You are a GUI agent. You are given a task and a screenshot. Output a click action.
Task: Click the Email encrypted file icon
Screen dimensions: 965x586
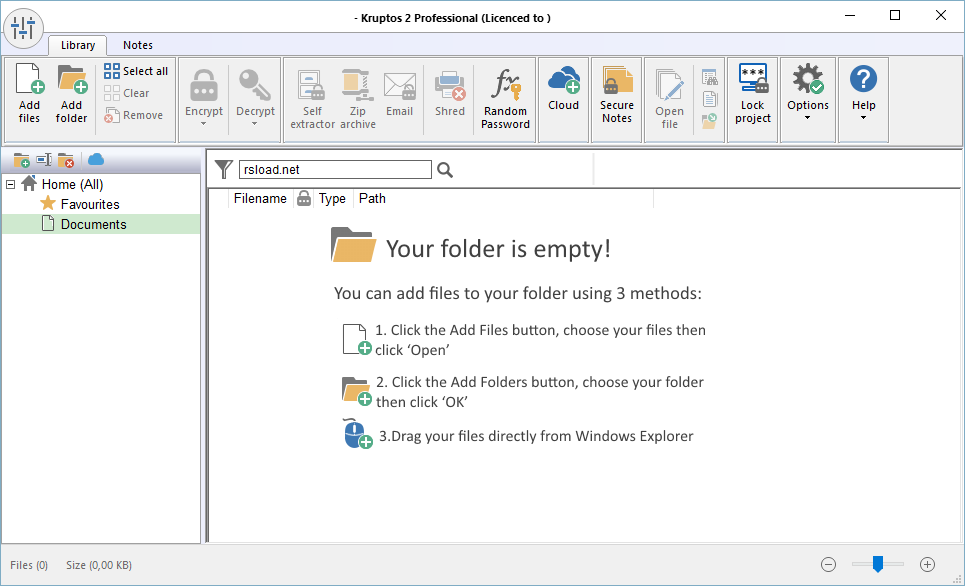click(x=399, y=86)
